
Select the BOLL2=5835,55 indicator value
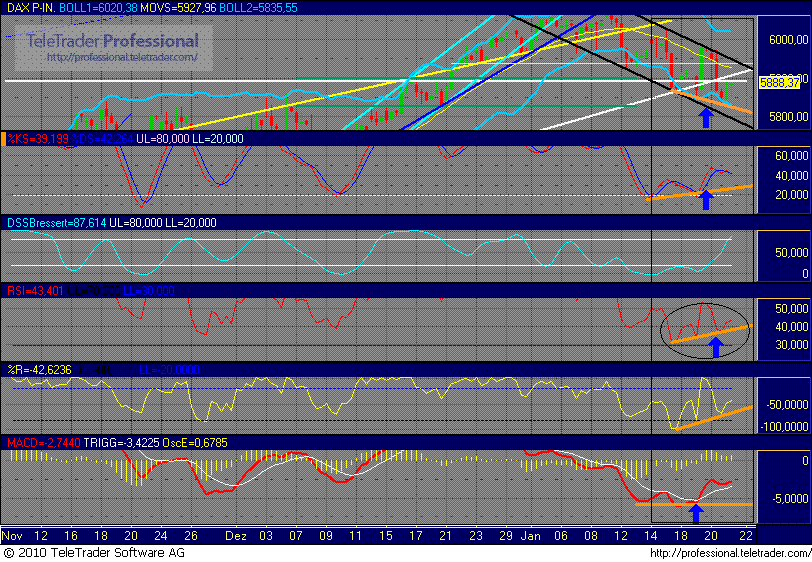click(x=258, y=8)
